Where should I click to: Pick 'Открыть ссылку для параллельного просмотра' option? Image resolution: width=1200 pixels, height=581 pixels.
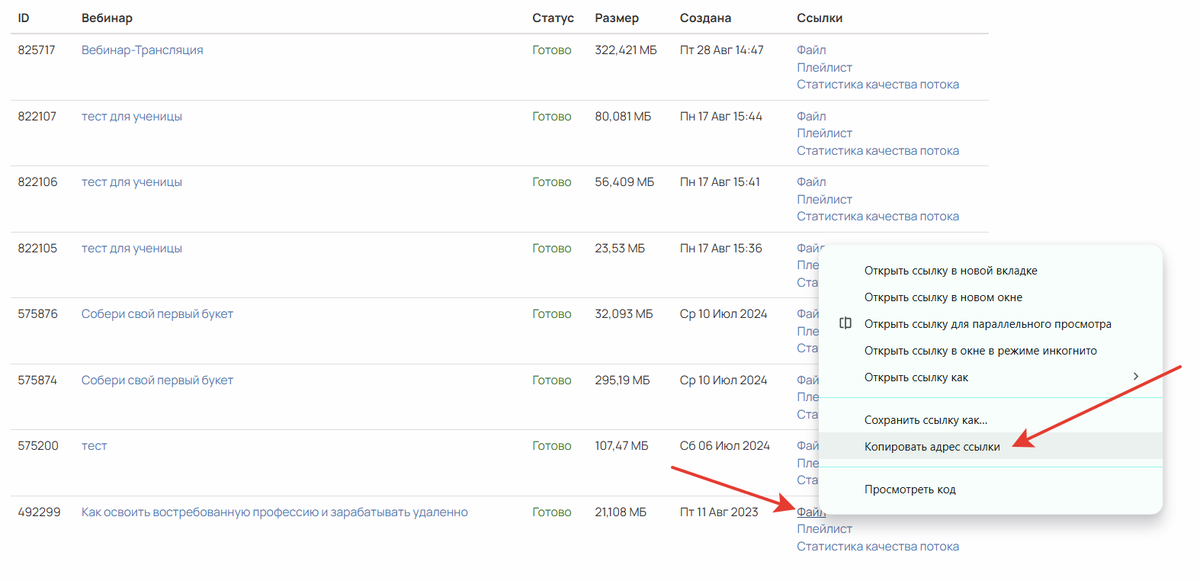[990, 324]
